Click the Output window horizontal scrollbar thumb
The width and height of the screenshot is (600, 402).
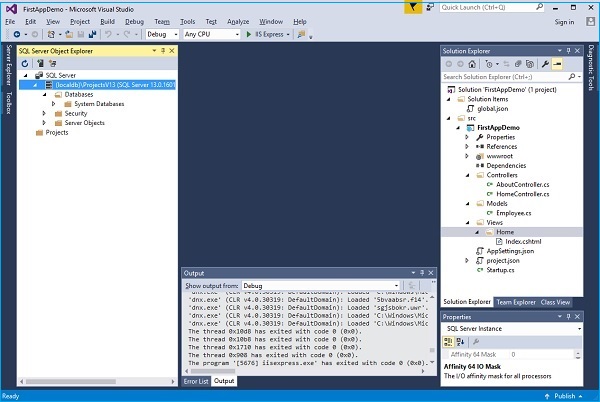click(213, 371)
